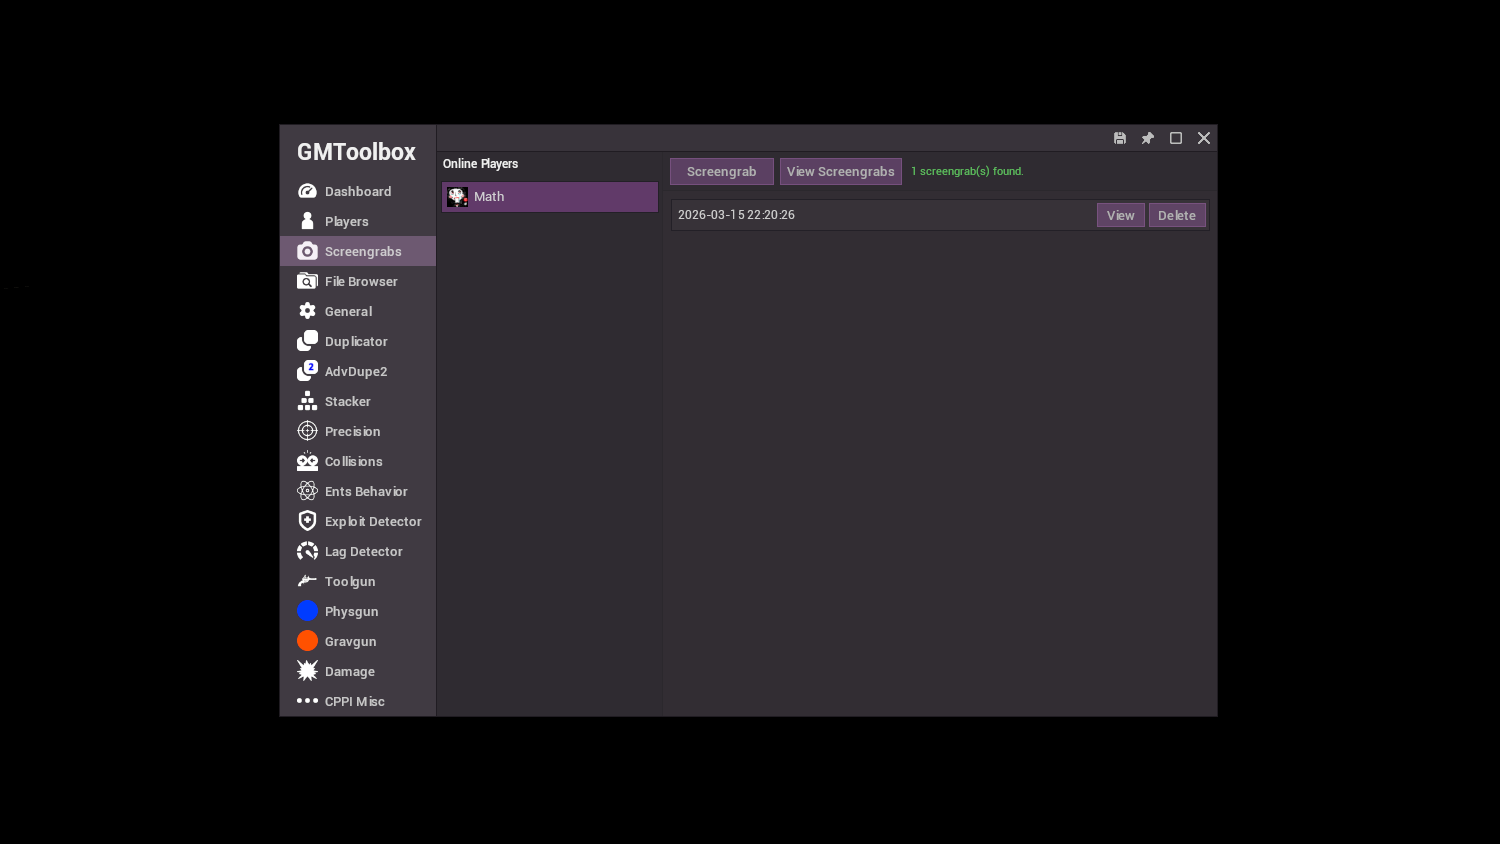Delete the 2026-03-15 screengrab
Viewport: 1500px width, 844px height.
click(x=1177, y=215)
